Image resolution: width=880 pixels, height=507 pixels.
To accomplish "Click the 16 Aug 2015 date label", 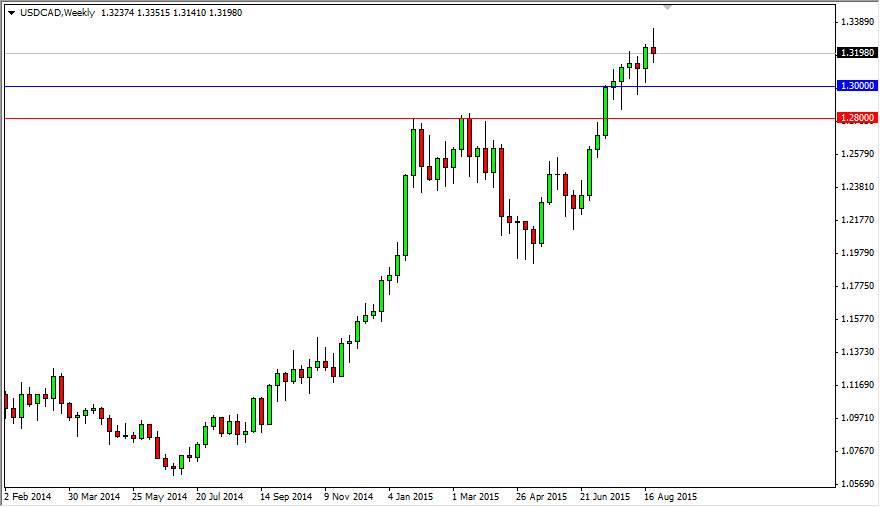I will [x=671, y=497].
